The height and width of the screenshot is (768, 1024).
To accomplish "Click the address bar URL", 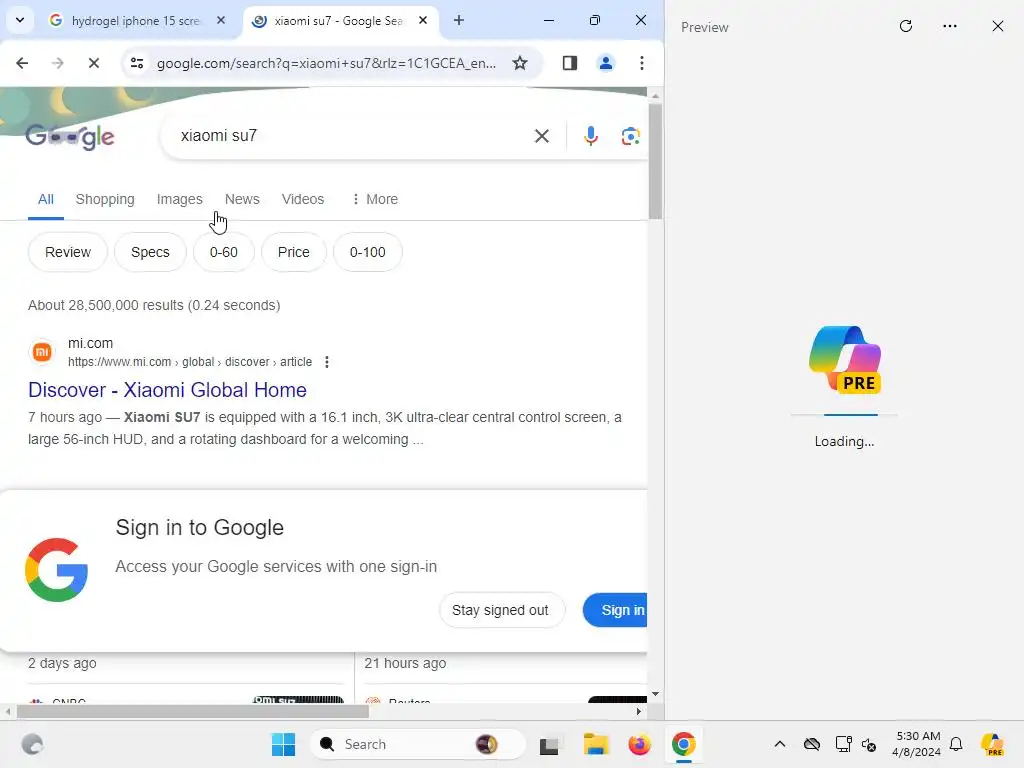I will 326,63.
